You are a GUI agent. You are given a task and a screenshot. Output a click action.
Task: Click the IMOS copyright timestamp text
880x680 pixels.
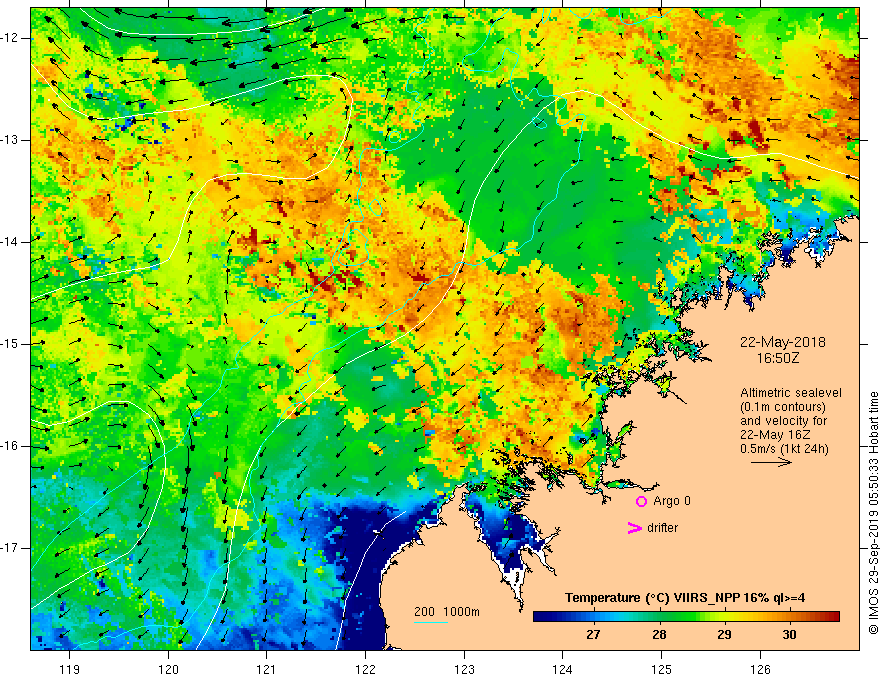pyautogui.click(x=873, y=513)
